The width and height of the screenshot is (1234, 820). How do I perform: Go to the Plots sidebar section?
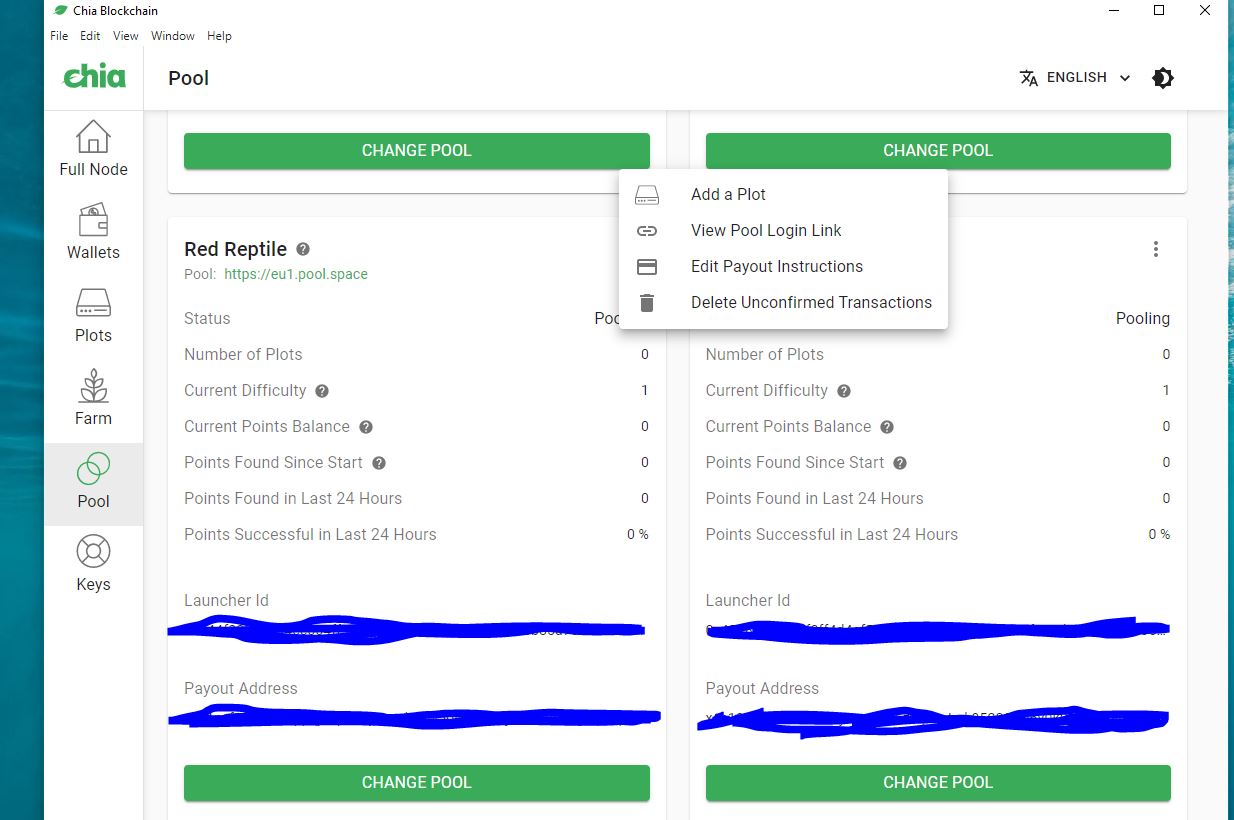pyautogui.click(x=93, y=316)
